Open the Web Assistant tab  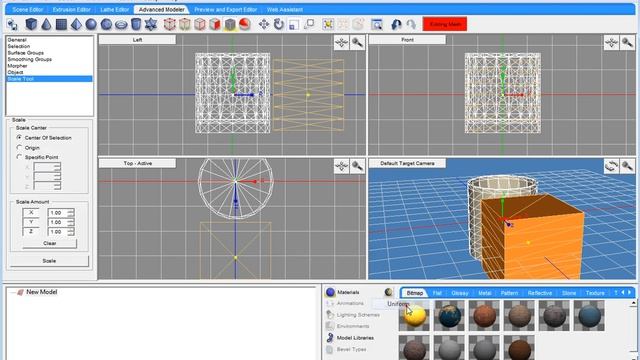(285, 9)
